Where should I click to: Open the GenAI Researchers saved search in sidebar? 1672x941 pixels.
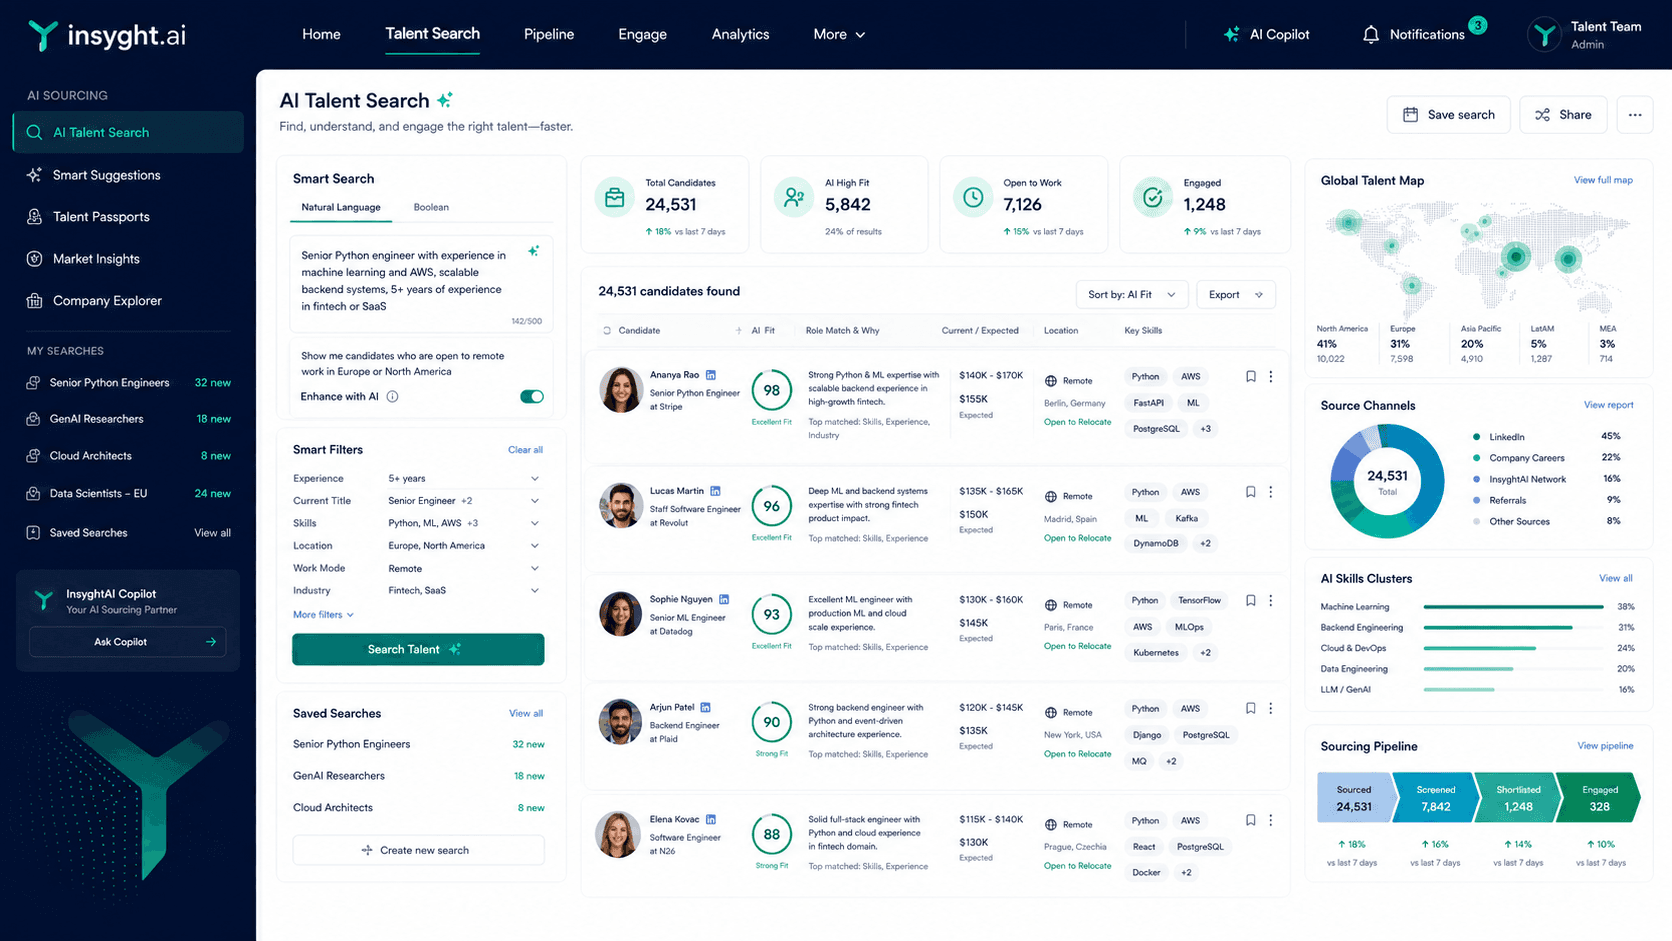point(128,419)
